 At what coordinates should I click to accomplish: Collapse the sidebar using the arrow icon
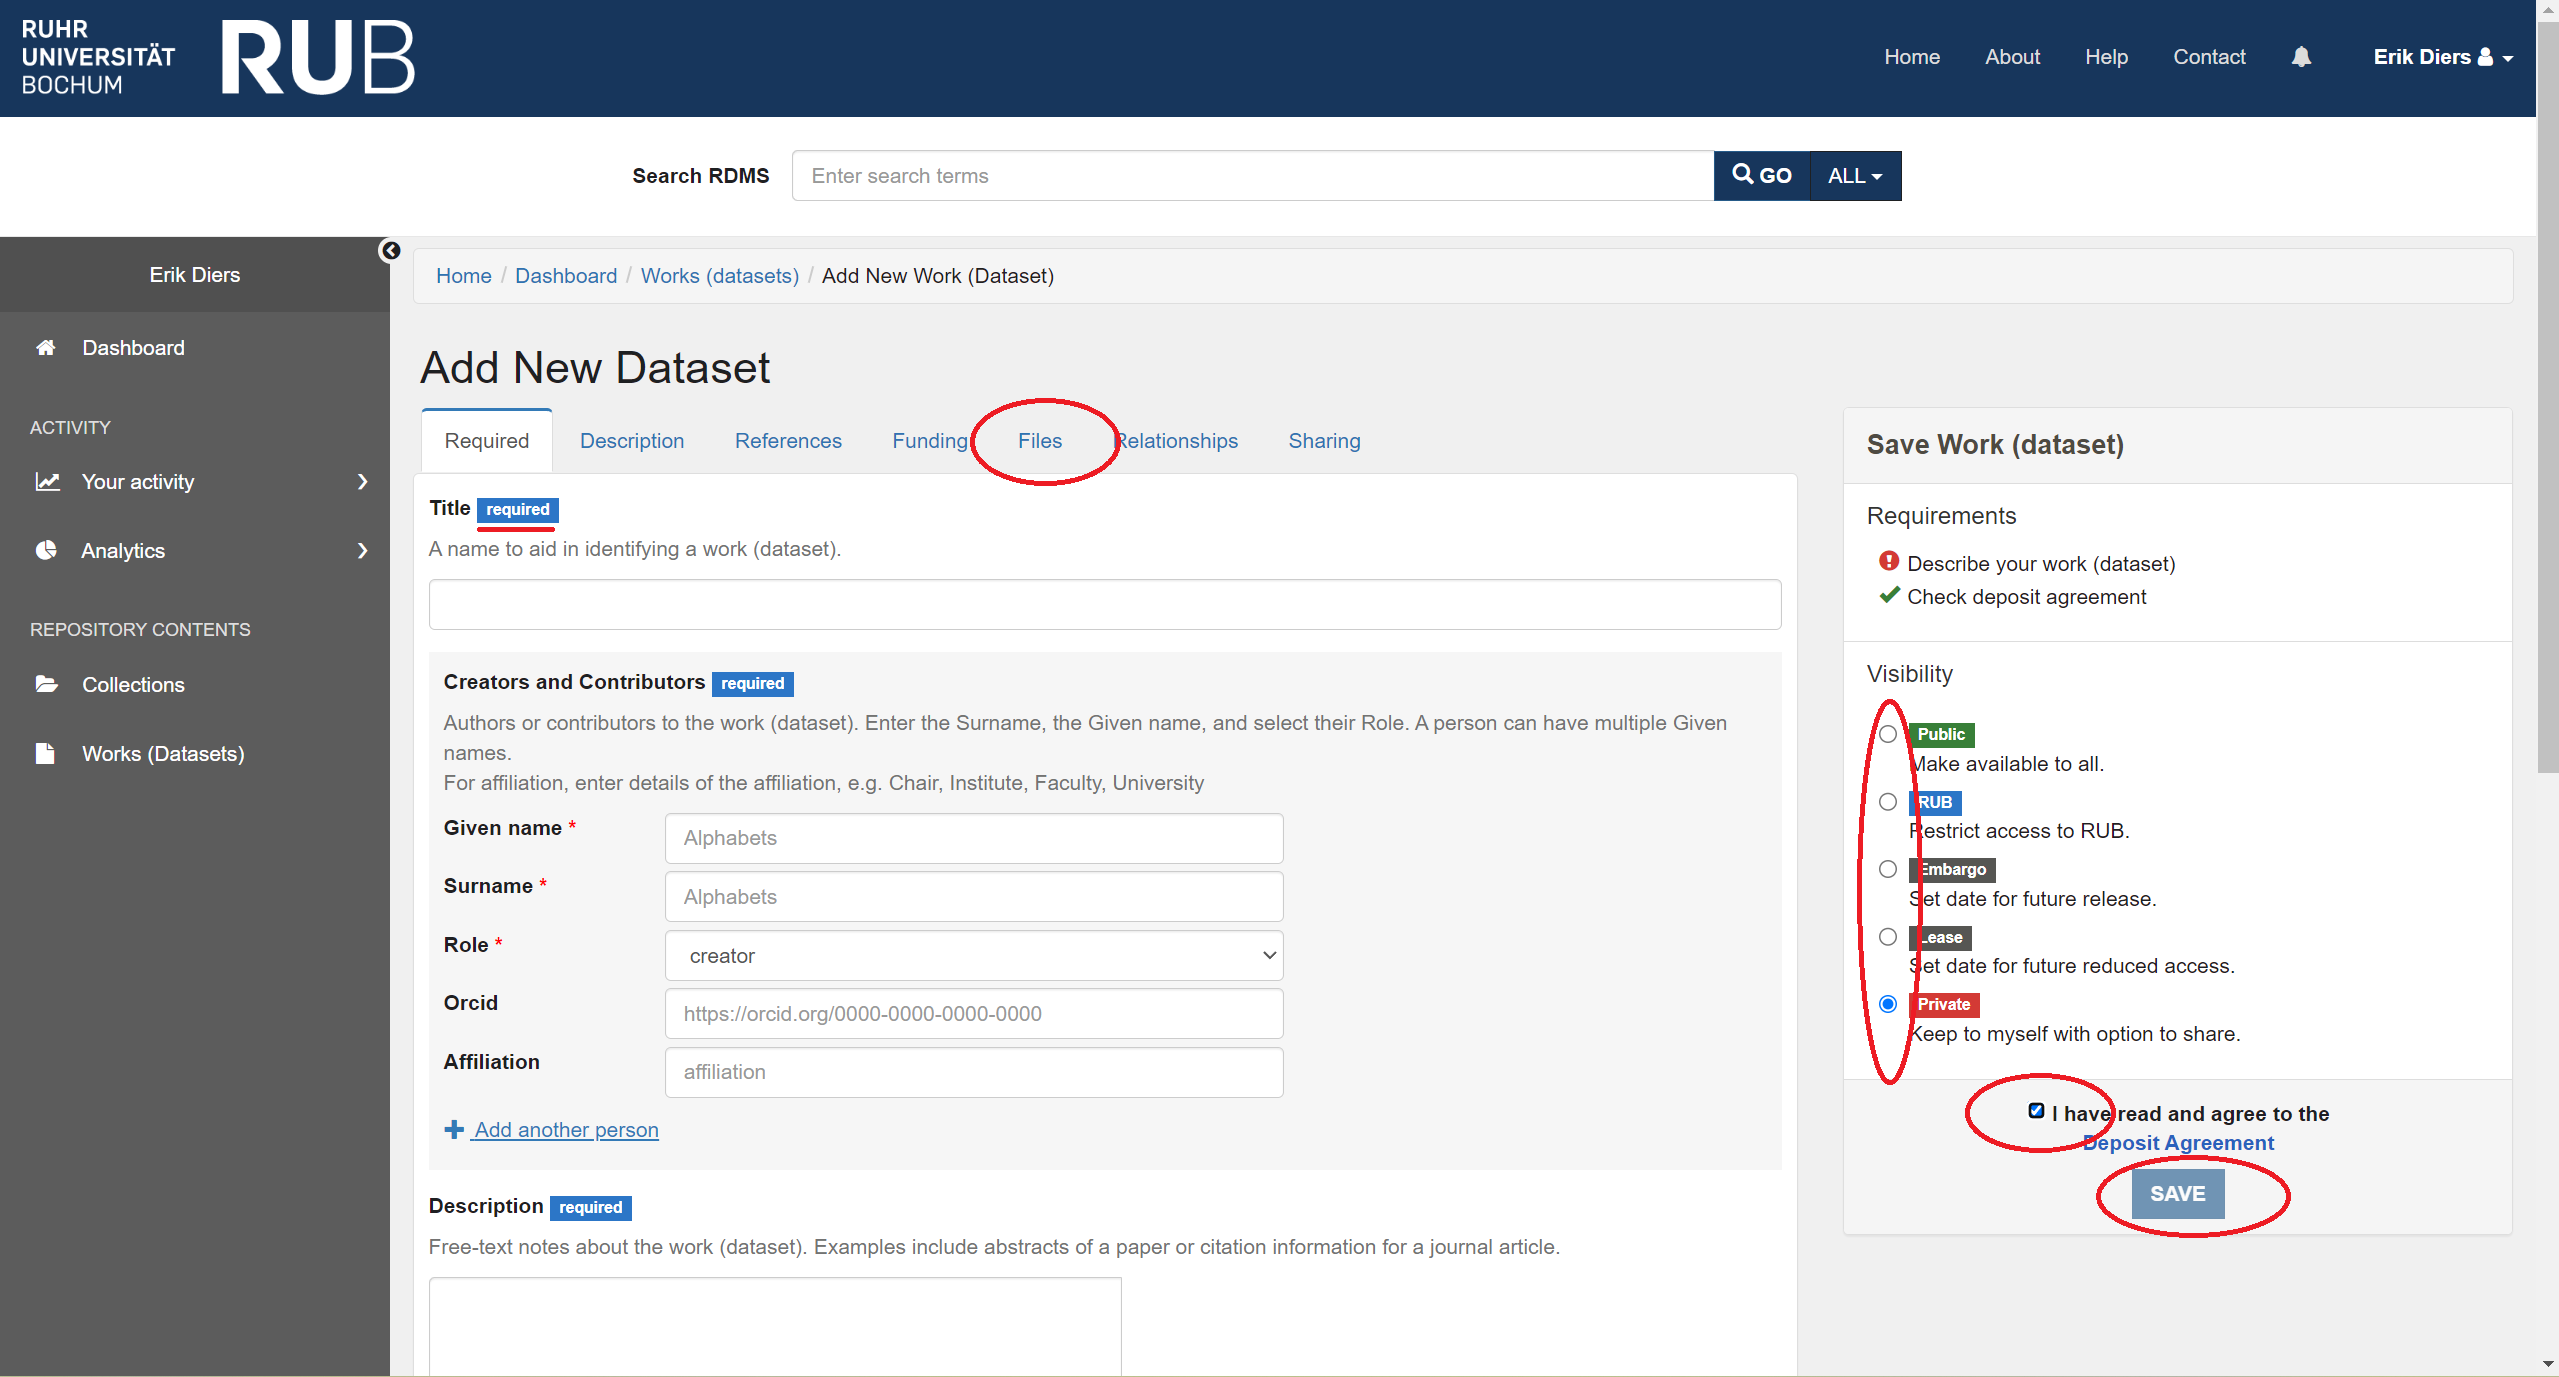click(x=390, y=250)
